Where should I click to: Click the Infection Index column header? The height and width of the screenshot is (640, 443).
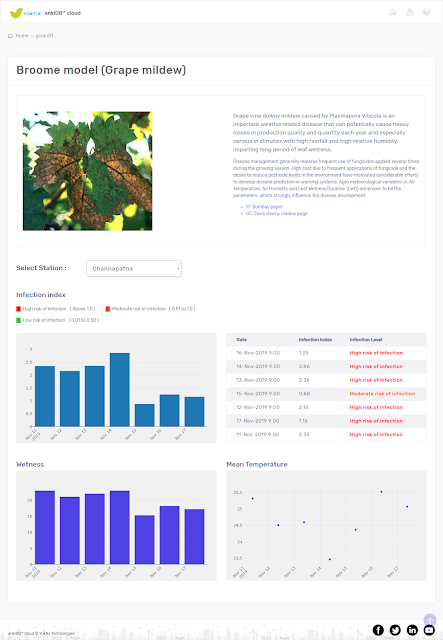(x=315, y=340)
